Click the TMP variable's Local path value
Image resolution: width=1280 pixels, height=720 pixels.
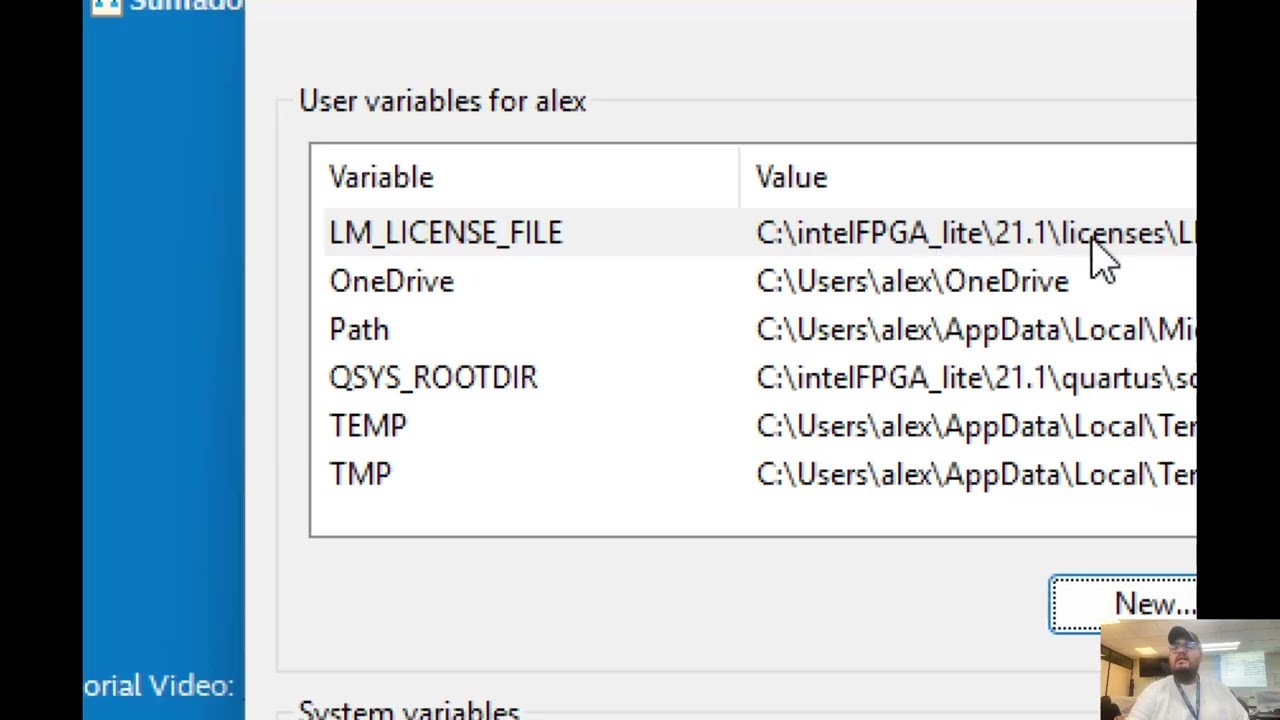coord(975,474)
